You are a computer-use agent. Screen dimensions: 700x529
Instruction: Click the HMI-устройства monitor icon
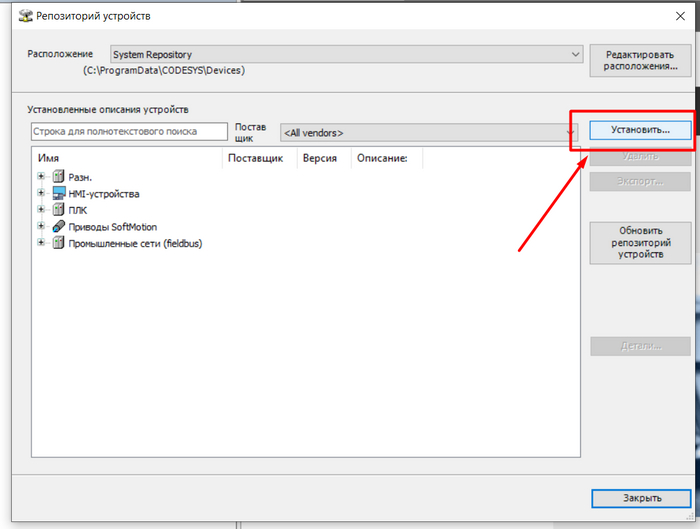(x=58, y=193)
